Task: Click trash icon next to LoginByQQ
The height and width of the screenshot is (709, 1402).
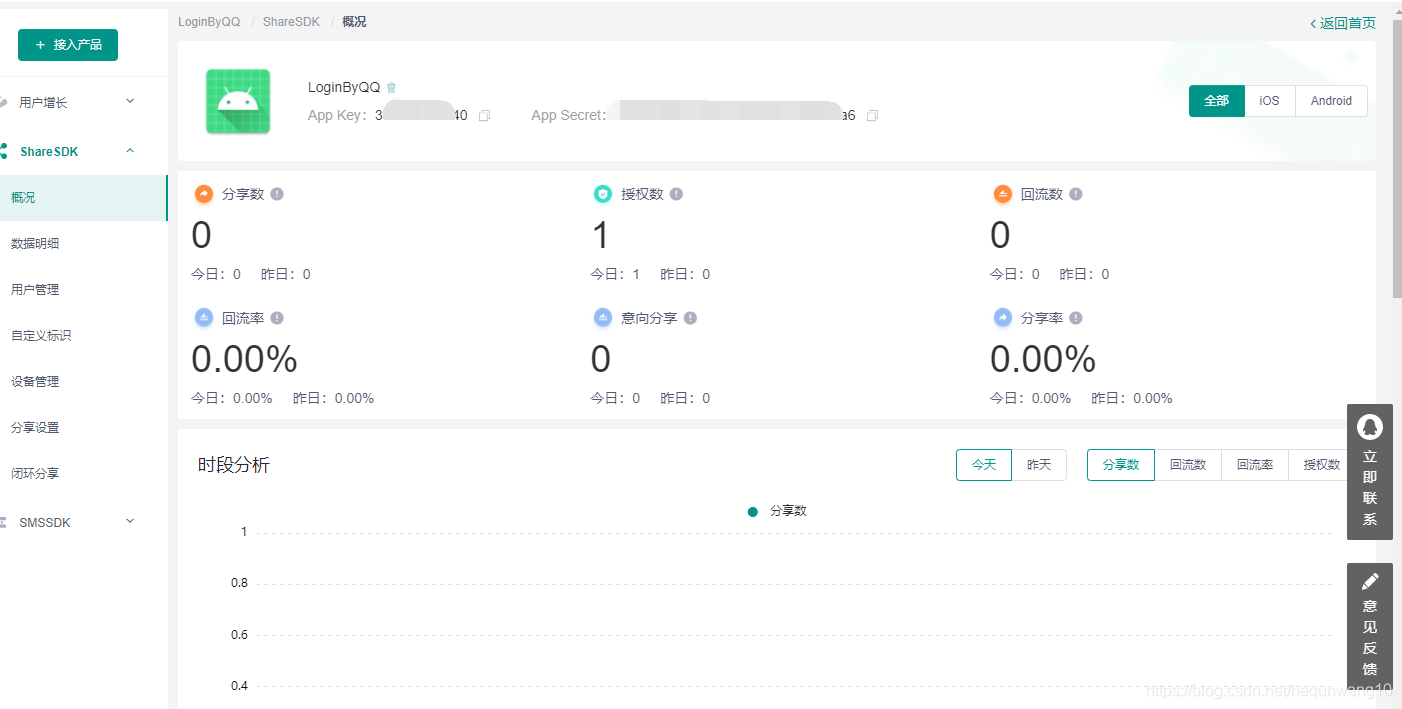Action: 392,87
